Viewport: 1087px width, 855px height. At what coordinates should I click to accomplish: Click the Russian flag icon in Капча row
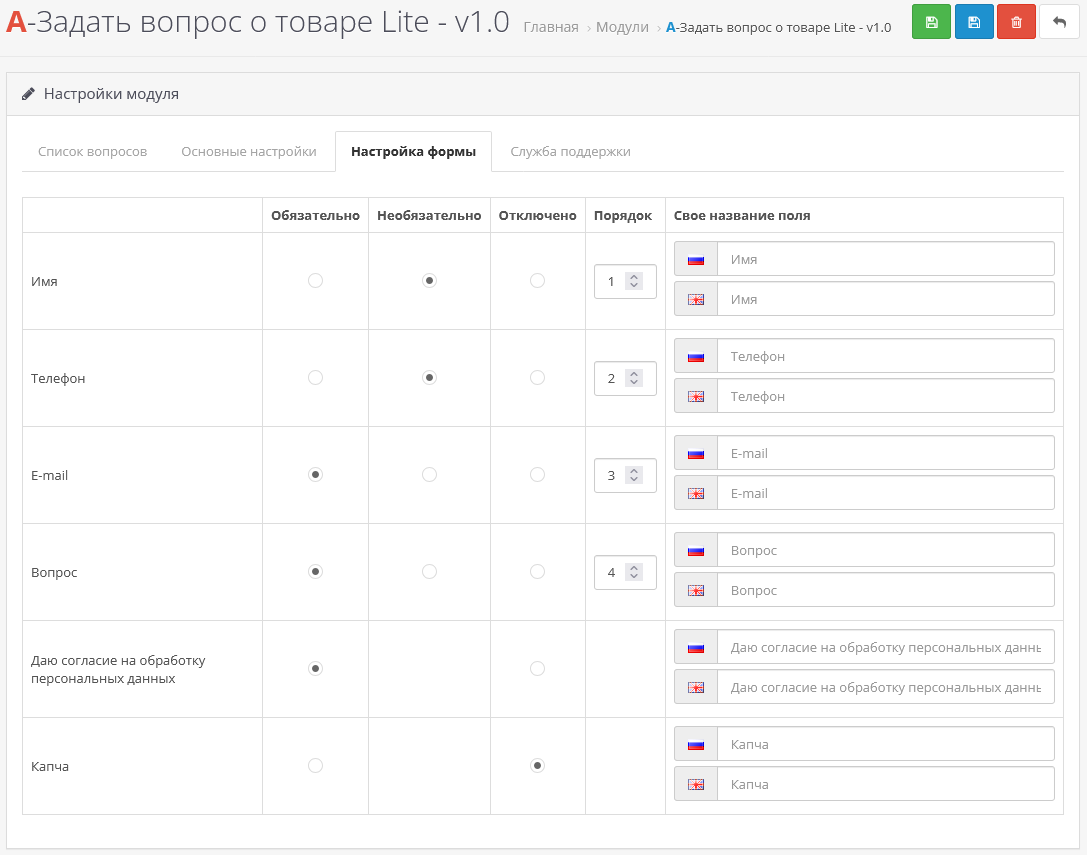(696, 744)
